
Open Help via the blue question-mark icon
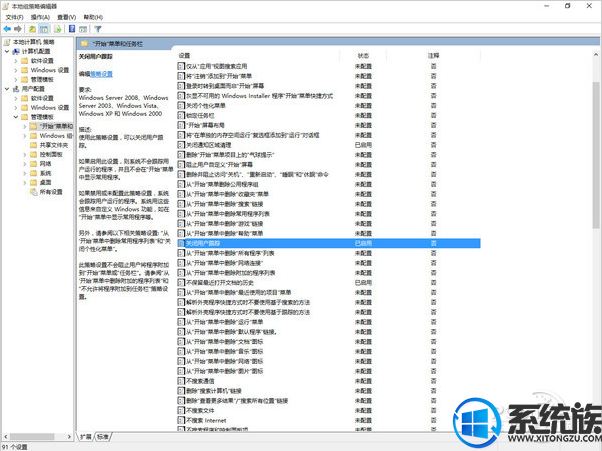point(72,29)
